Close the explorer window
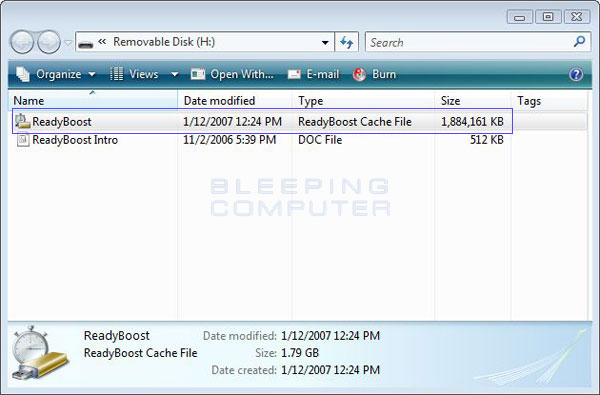 (577, 17)
